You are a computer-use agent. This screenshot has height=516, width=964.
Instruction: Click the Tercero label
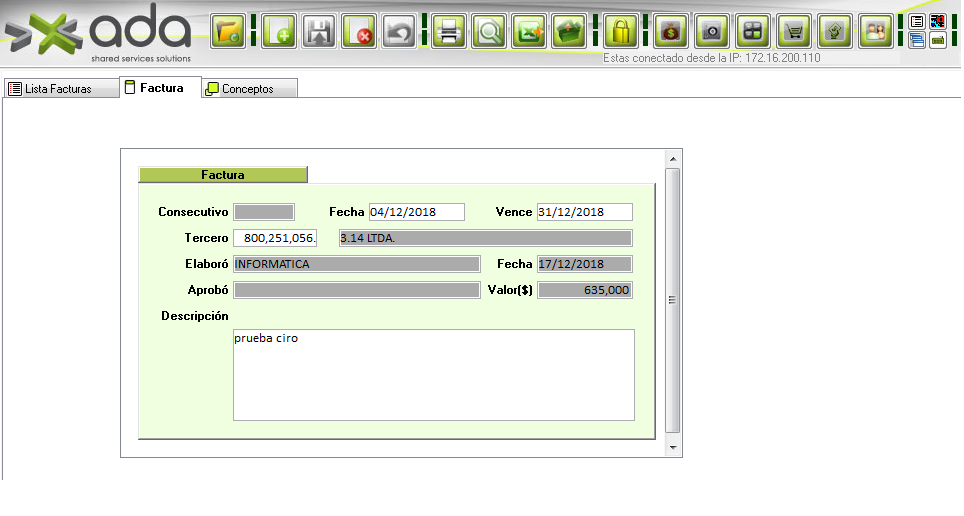(x=206, y=237)
